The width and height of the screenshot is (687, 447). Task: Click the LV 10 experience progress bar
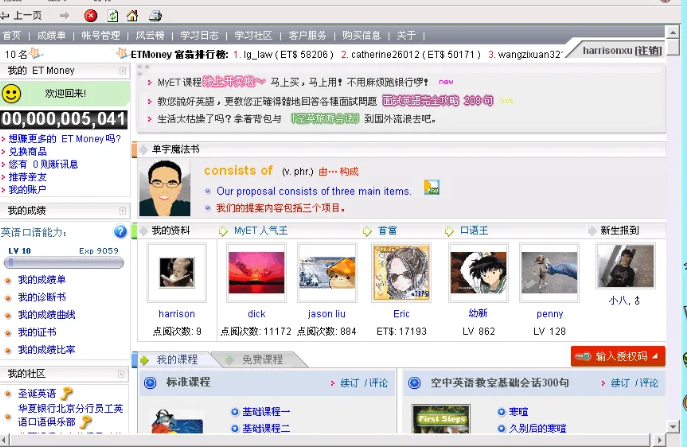coord(64,263)
